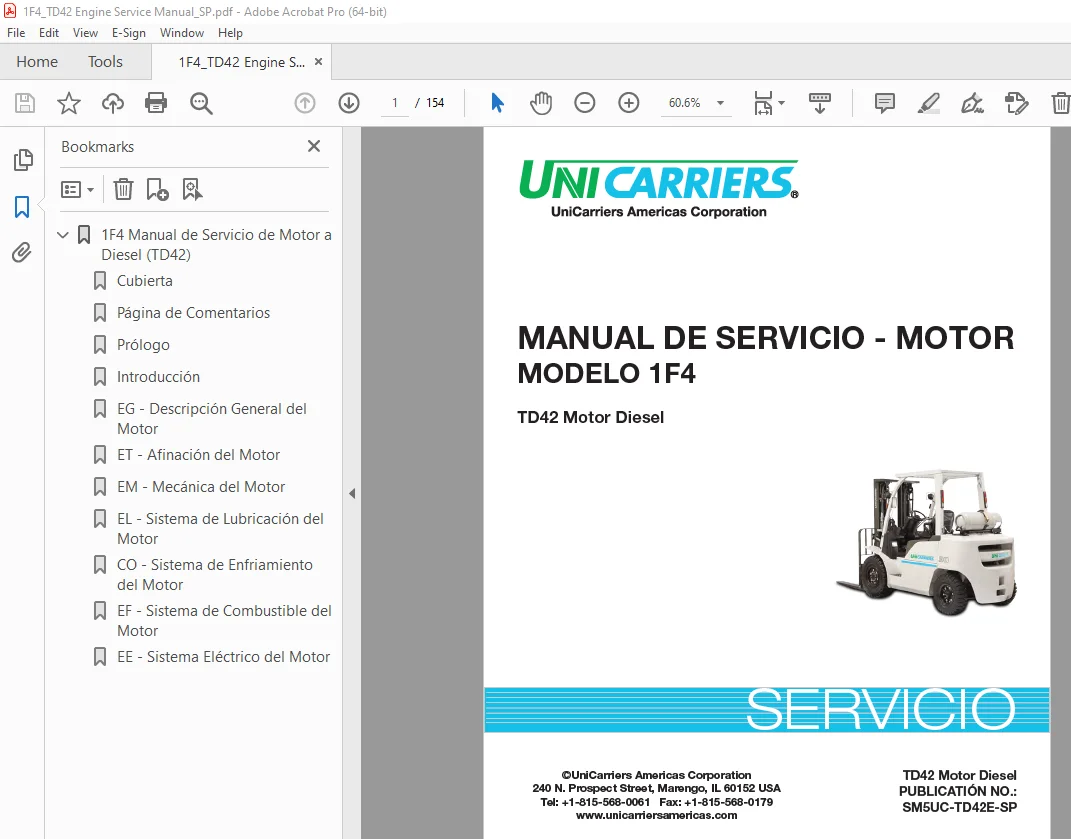Click the scrolling mode keyboard icon
The image size is (1071, 839).
coord(820,103)
